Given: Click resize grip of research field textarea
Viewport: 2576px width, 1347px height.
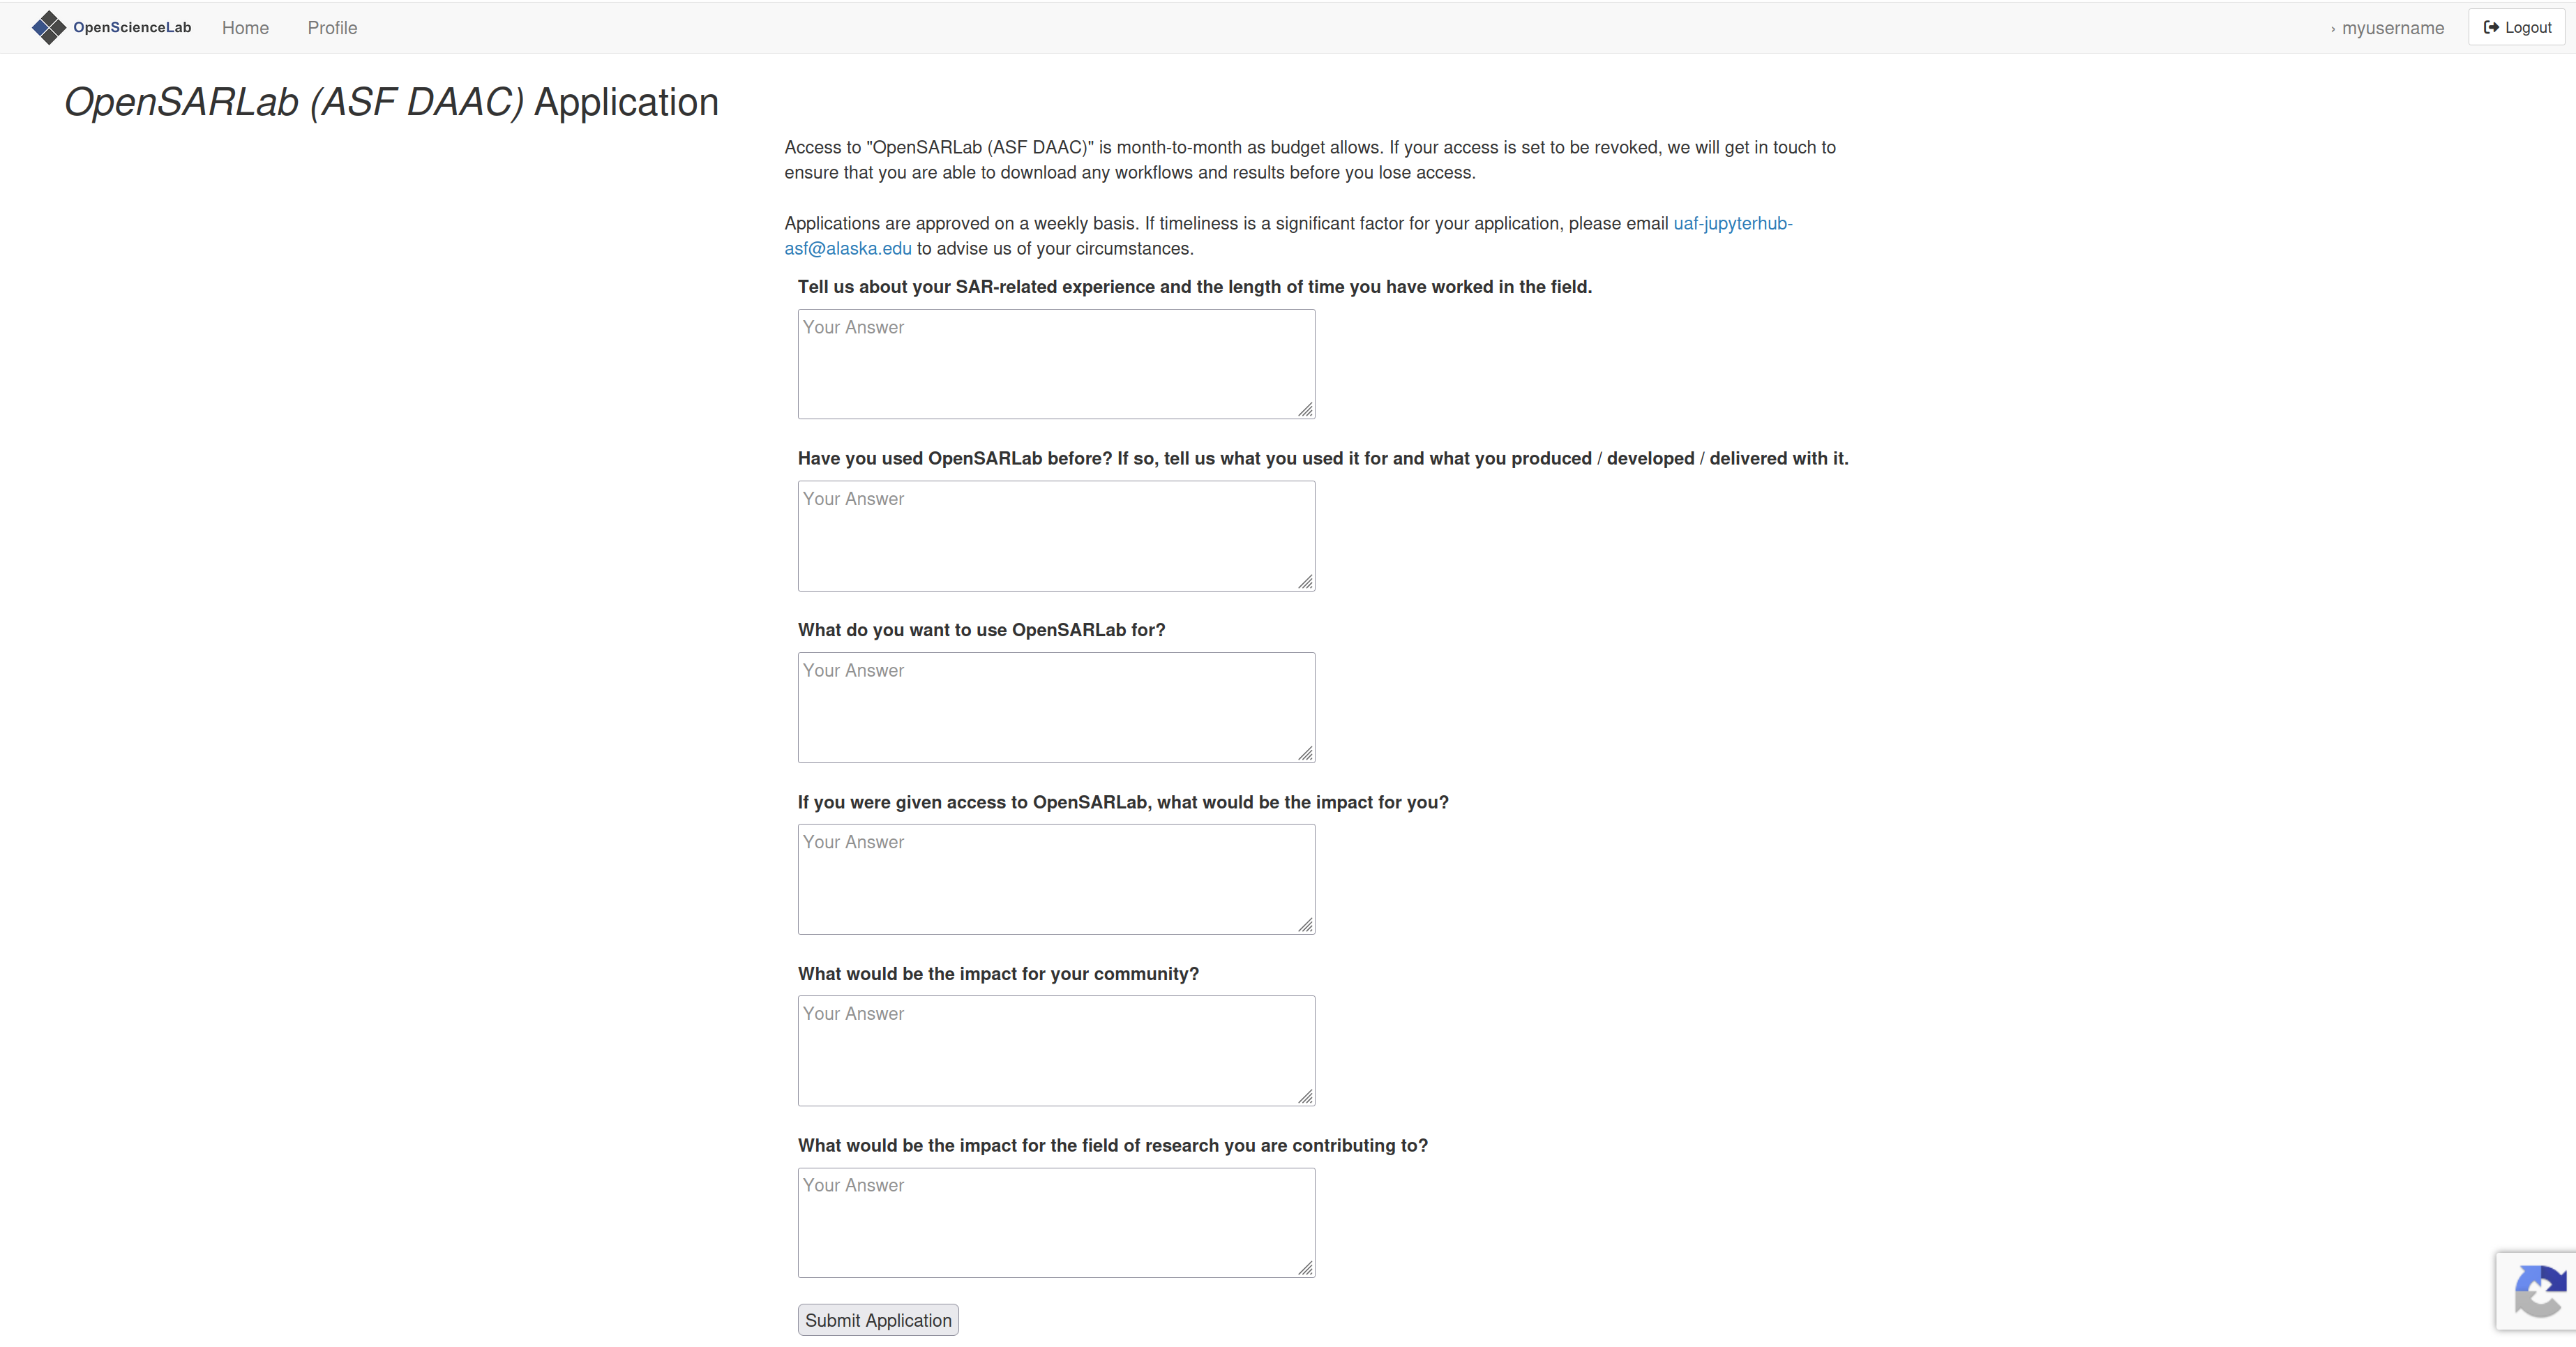Looking at the screenshot, I should pyautogui.click(x=1305, y=1268).
